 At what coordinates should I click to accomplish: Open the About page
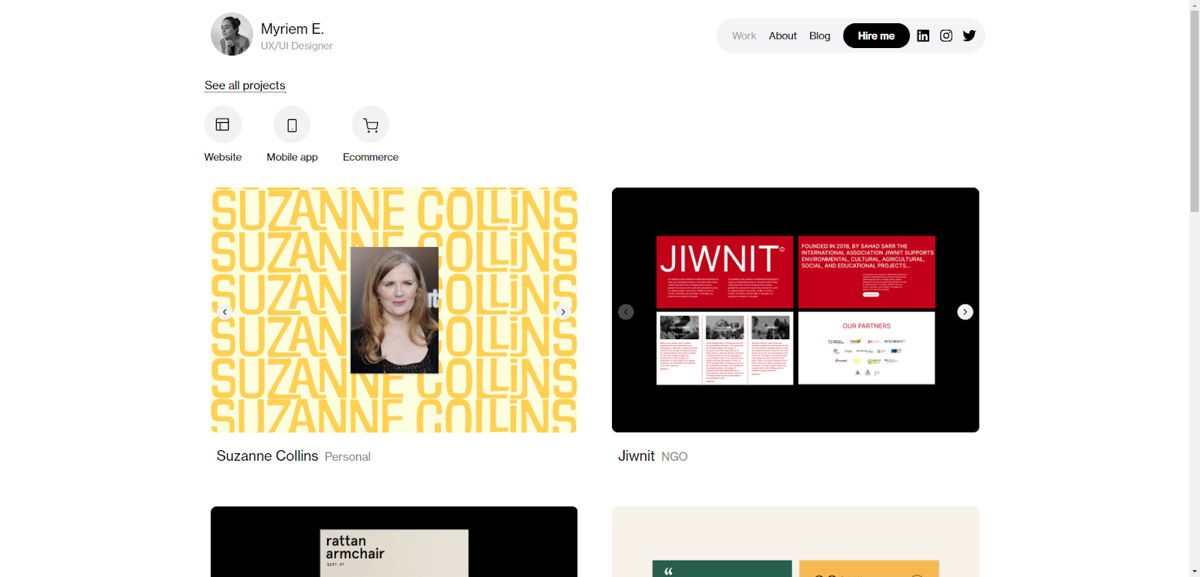pos(783,36)
